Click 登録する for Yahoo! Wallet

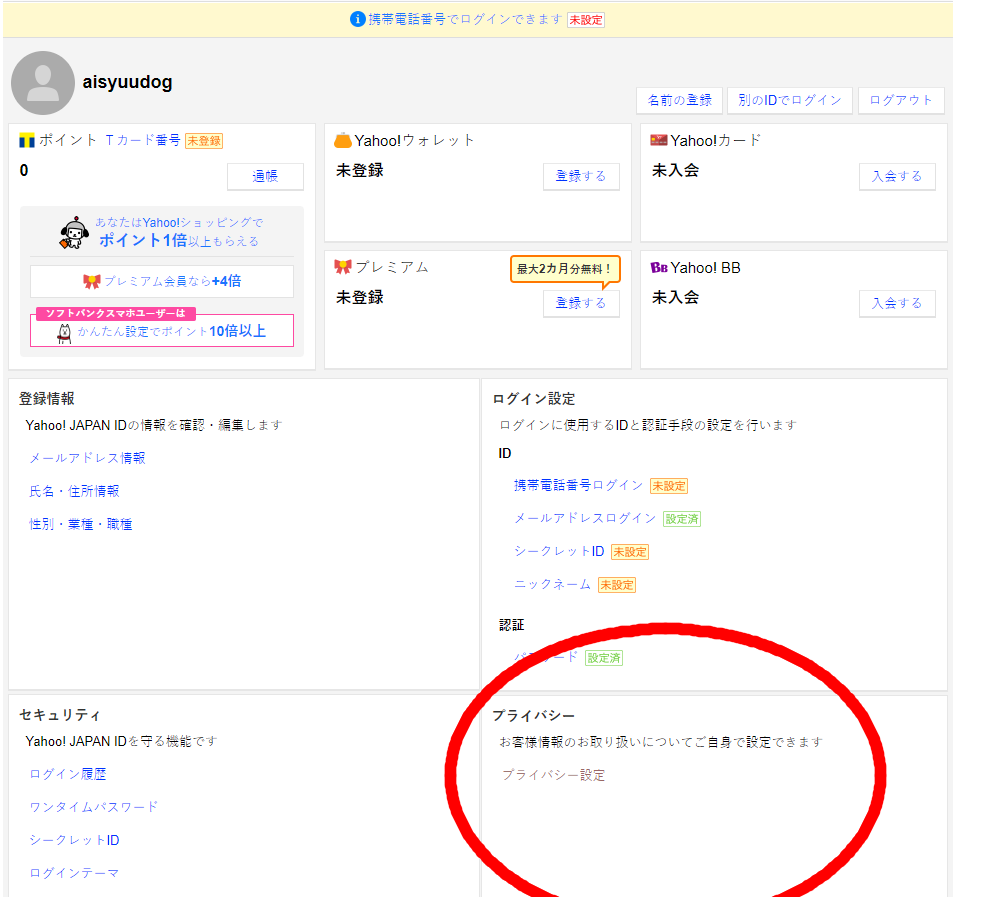581,176
